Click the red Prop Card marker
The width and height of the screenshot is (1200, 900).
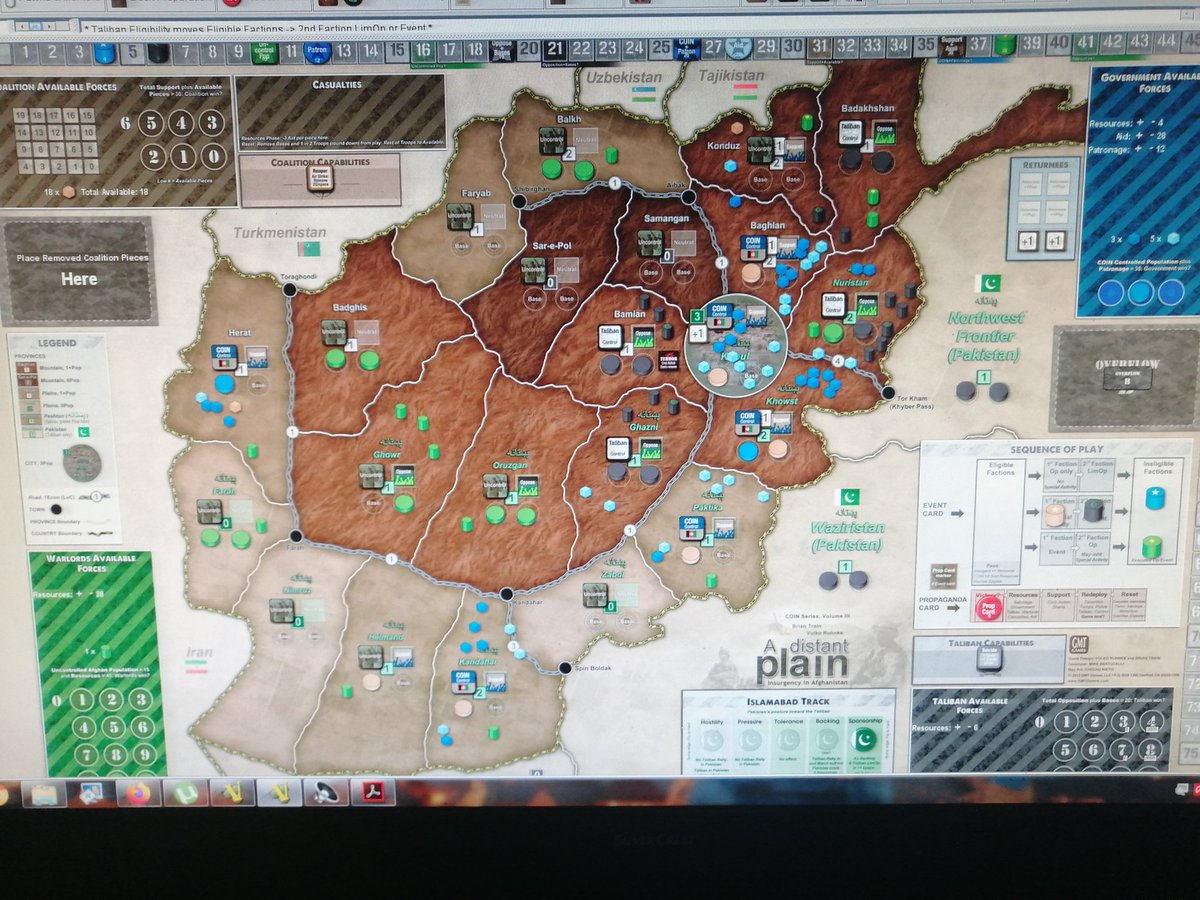pos(989,606)
